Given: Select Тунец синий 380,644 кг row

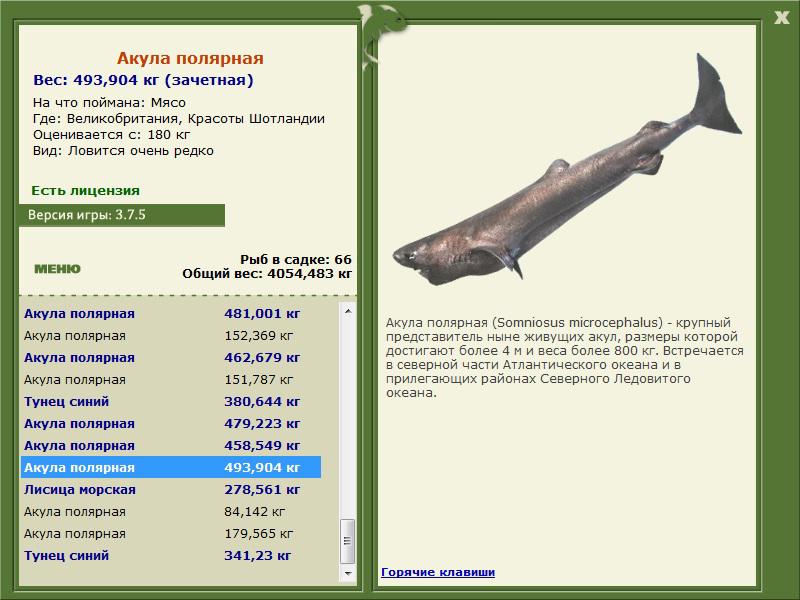Looking at the screenshot, I should 171,402.
